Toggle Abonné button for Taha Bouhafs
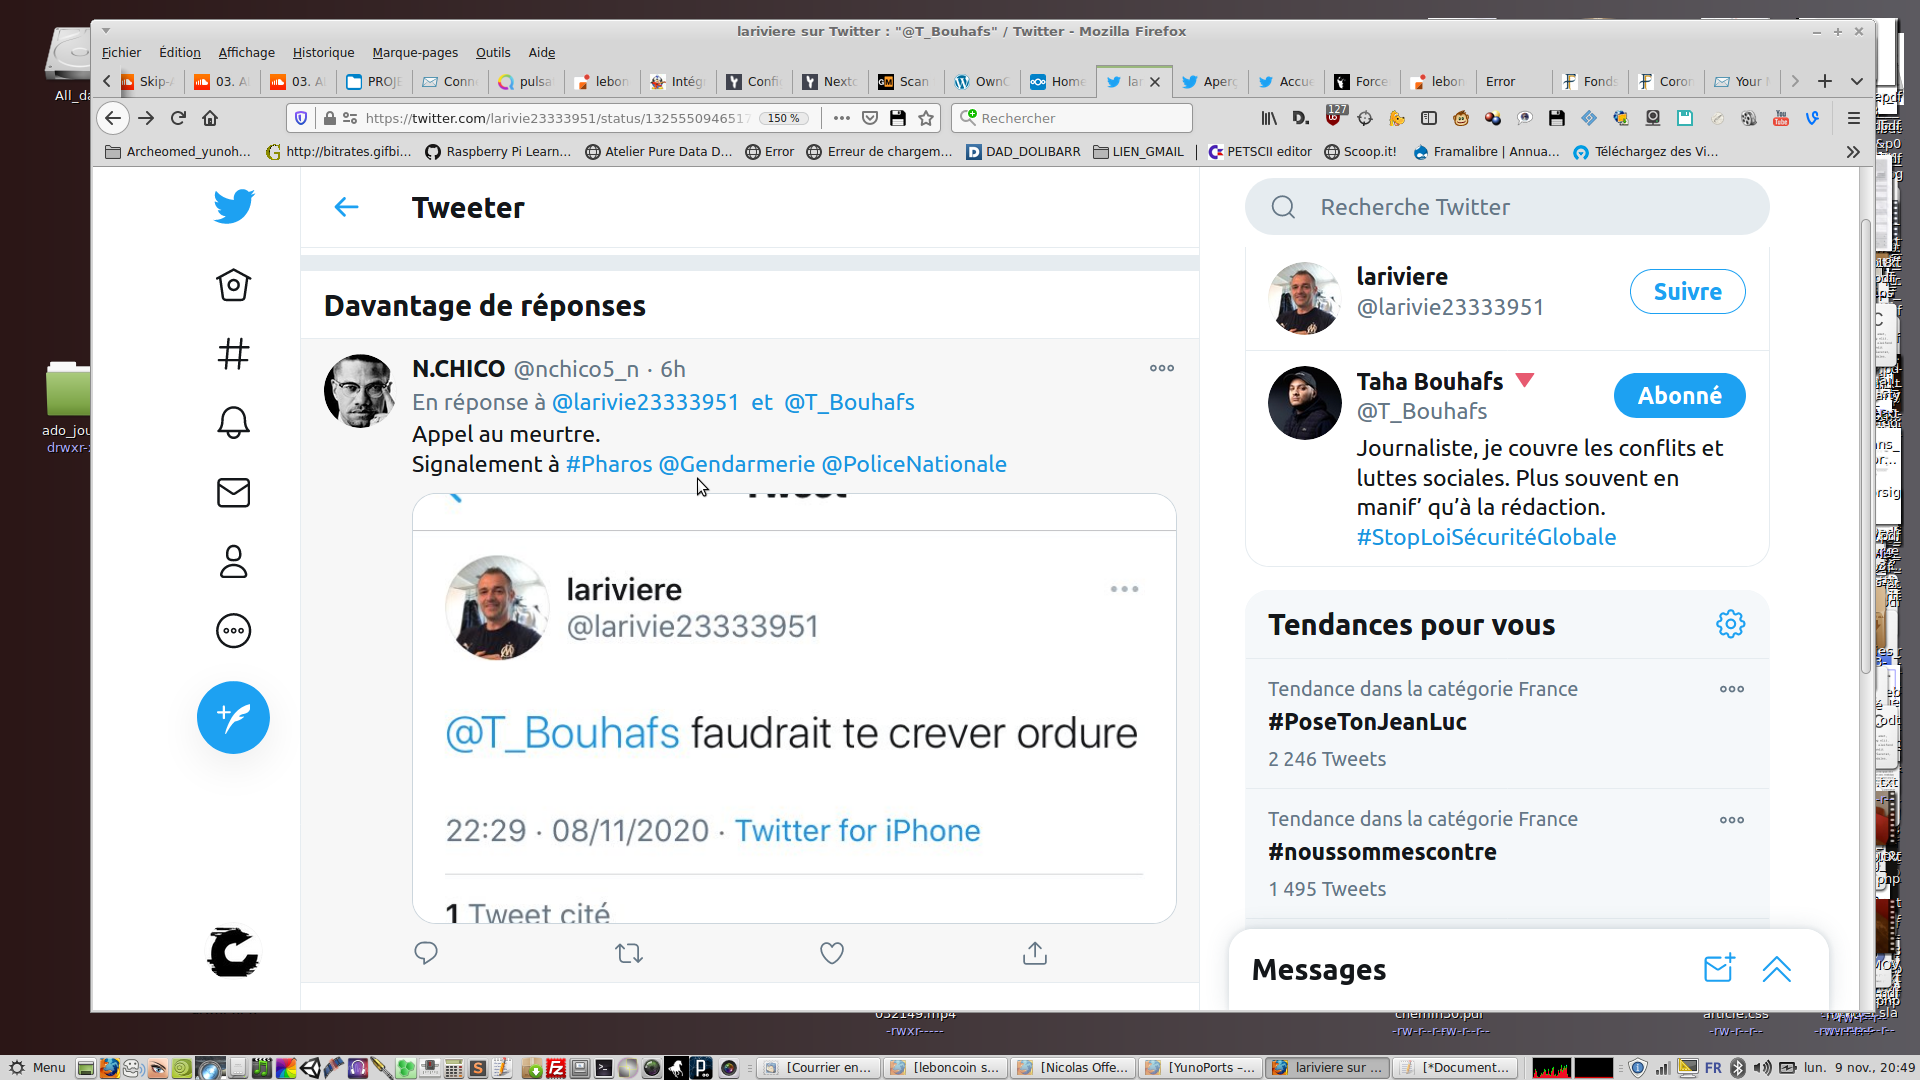This screenshot has height=1080, width=1920. pos(1679,396)
